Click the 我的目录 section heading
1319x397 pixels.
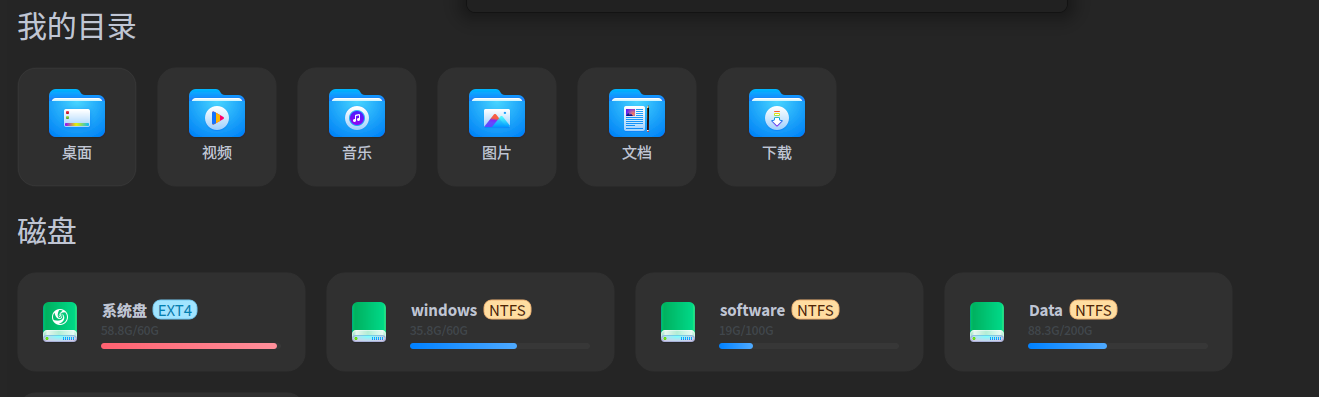point(77,27)
